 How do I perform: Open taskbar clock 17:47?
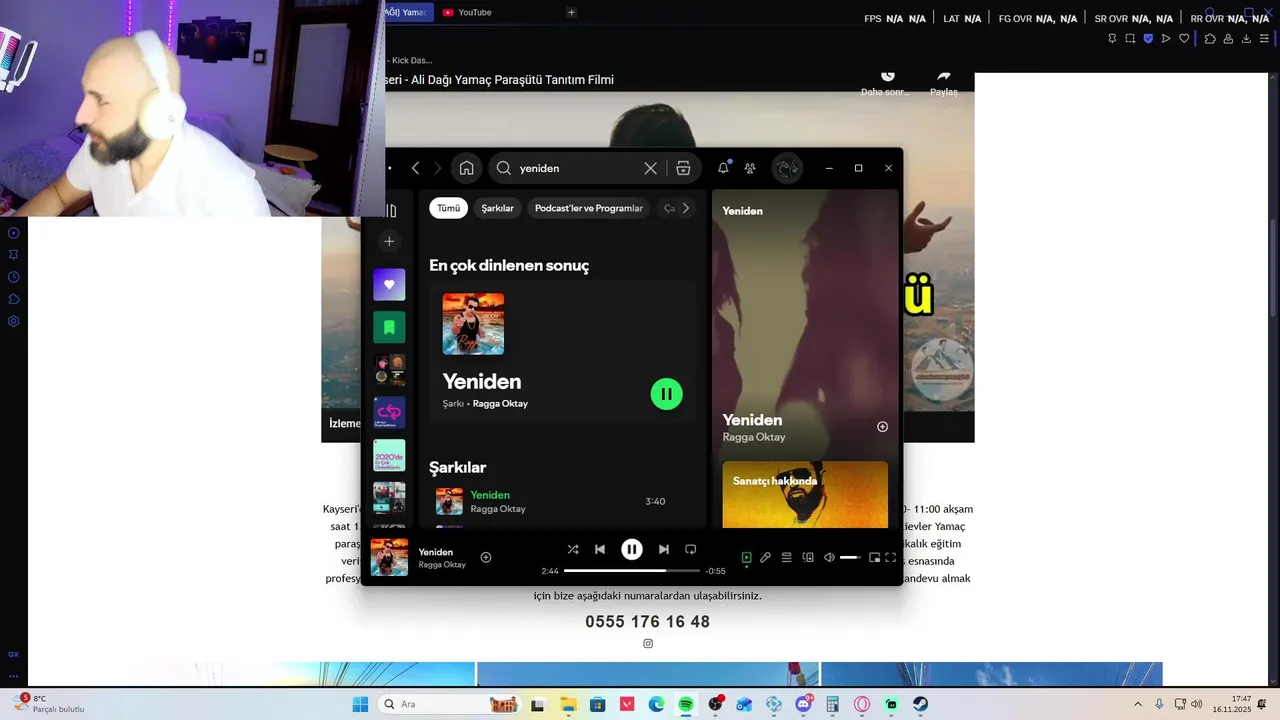point(1232,704)
